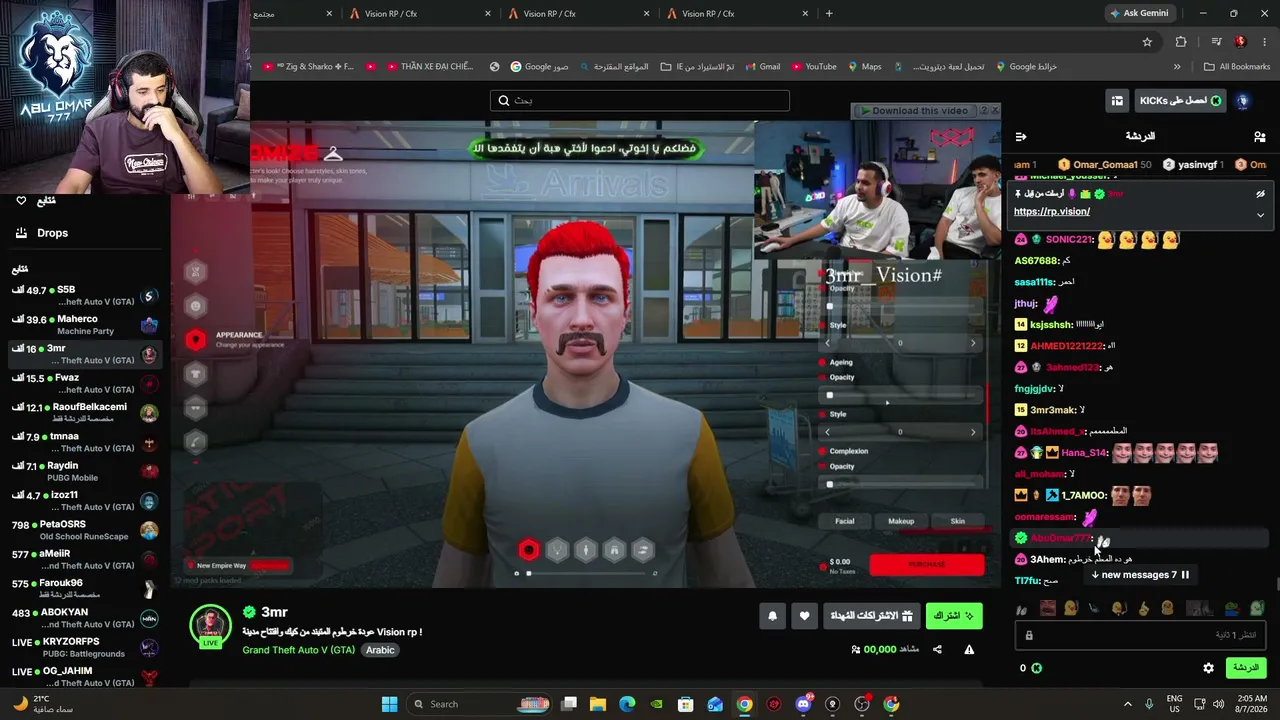The height and width of the screenshot is (720, 1280).
Task: Click the notification bell under the stream
Action: pyautogui.click(x=772, y=616)
